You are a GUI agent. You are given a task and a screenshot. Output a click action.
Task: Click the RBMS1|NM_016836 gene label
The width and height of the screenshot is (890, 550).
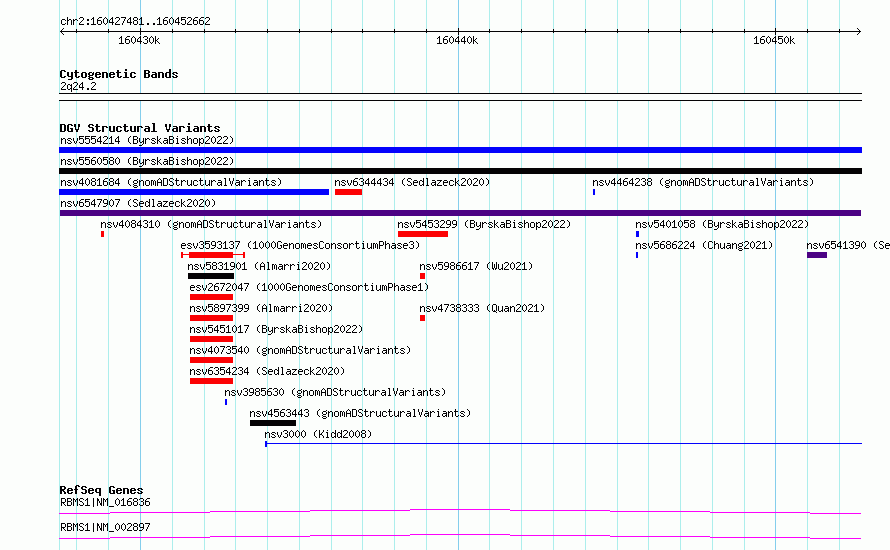coord(105,502)
